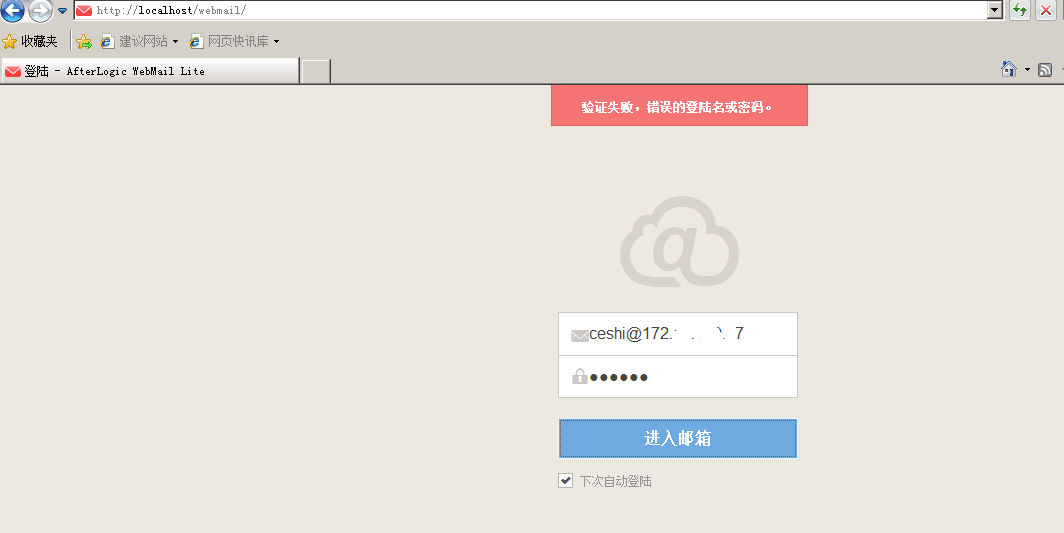Click the cloud @ webmail logo
The height and width of the screenshot is (533, 1064).
click(x=679, y=241)
